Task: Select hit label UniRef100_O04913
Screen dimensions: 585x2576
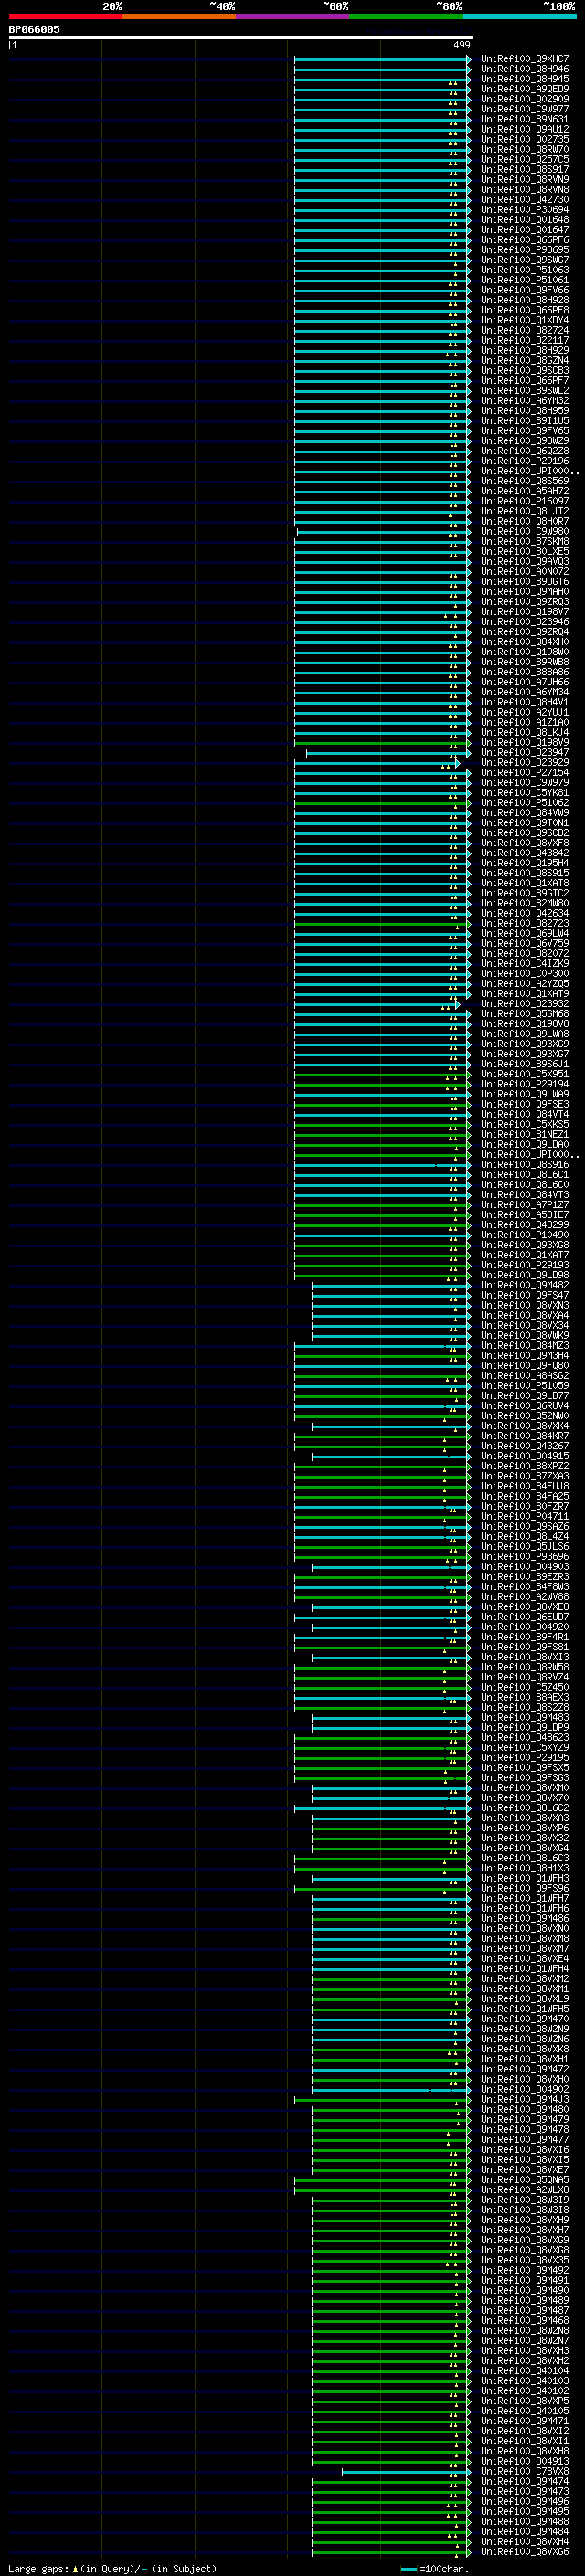Action: click(x=525, y=2462)
